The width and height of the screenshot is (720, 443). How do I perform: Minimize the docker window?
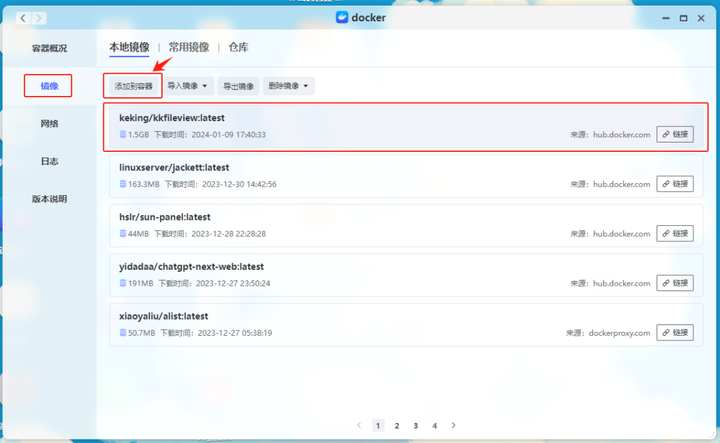[666, 18]
